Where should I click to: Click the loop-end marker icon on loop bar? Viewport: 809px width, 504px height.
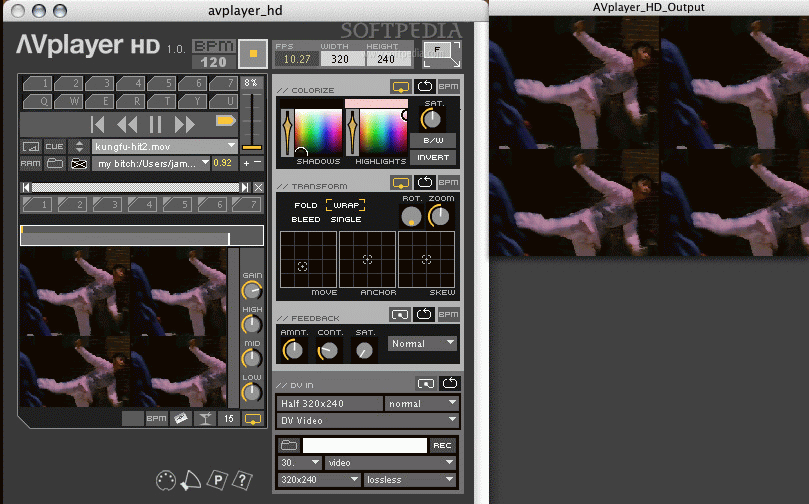(245, 187)
